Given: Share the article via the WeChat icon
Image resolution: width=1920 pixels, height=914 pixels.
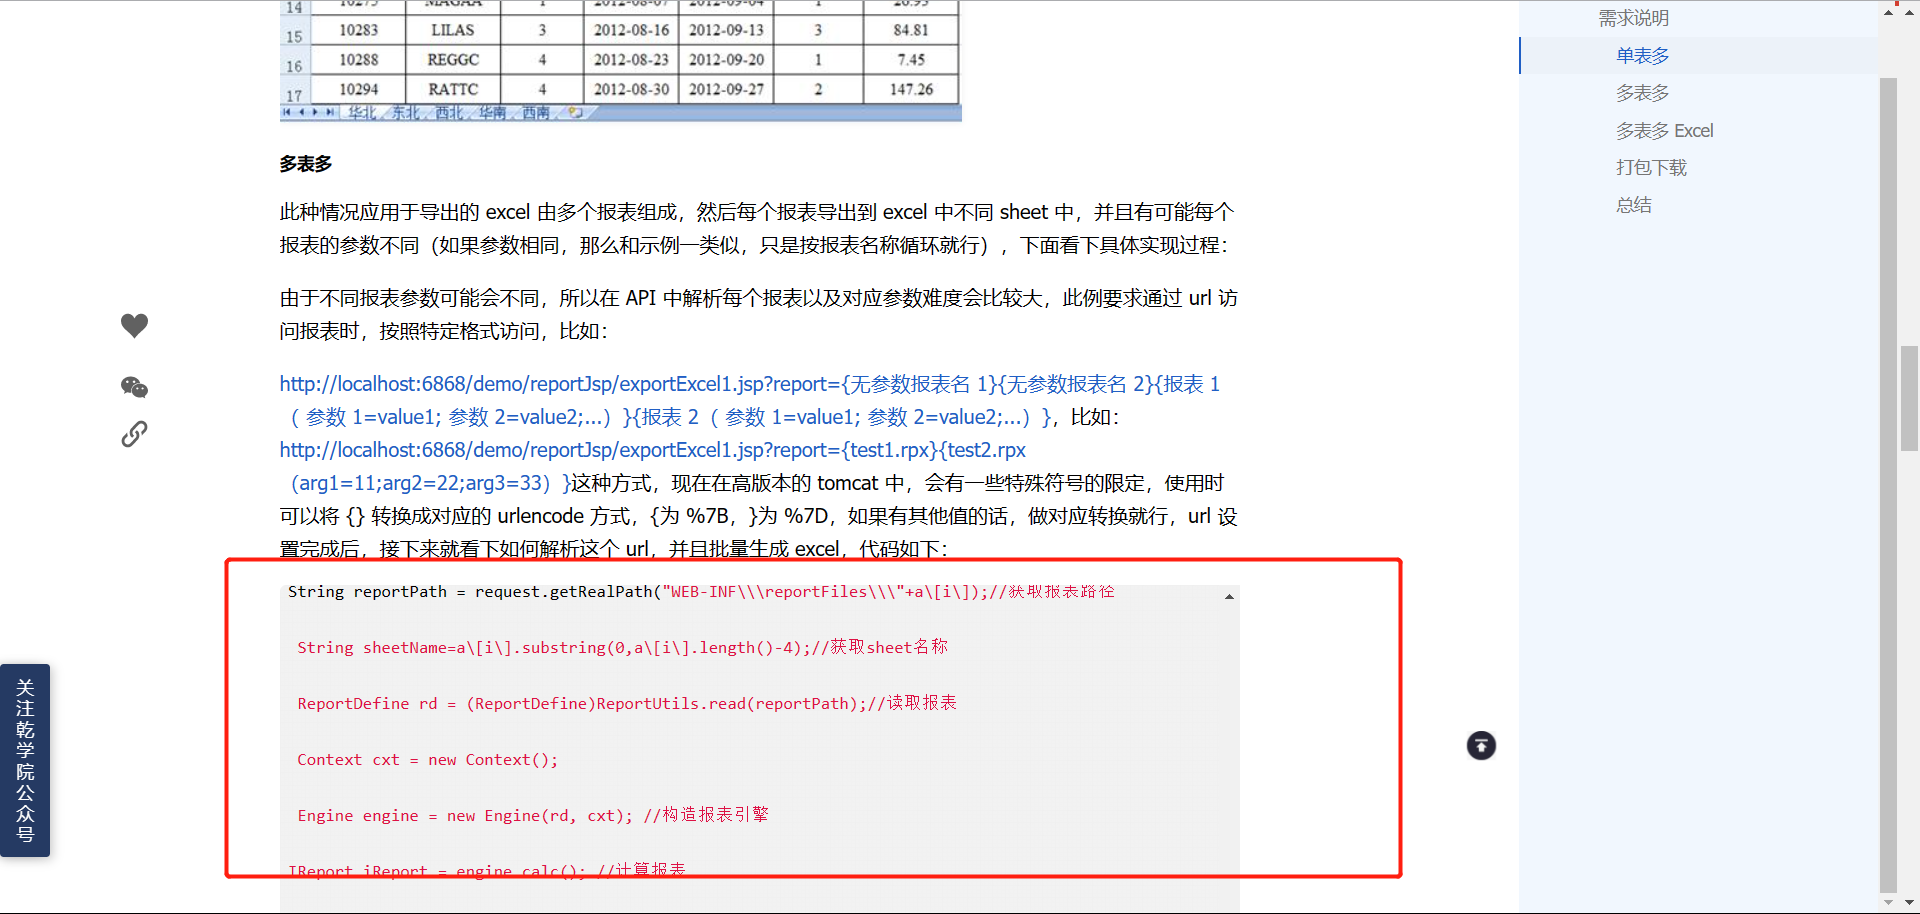Looking at the screenshot, I should click(x=134, y=387).
